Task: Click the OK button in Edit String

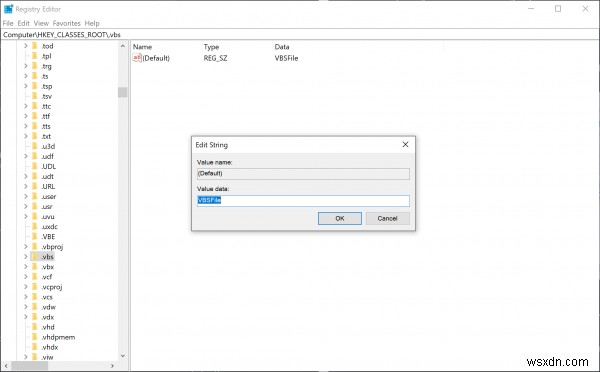Action: pos(340,218)
